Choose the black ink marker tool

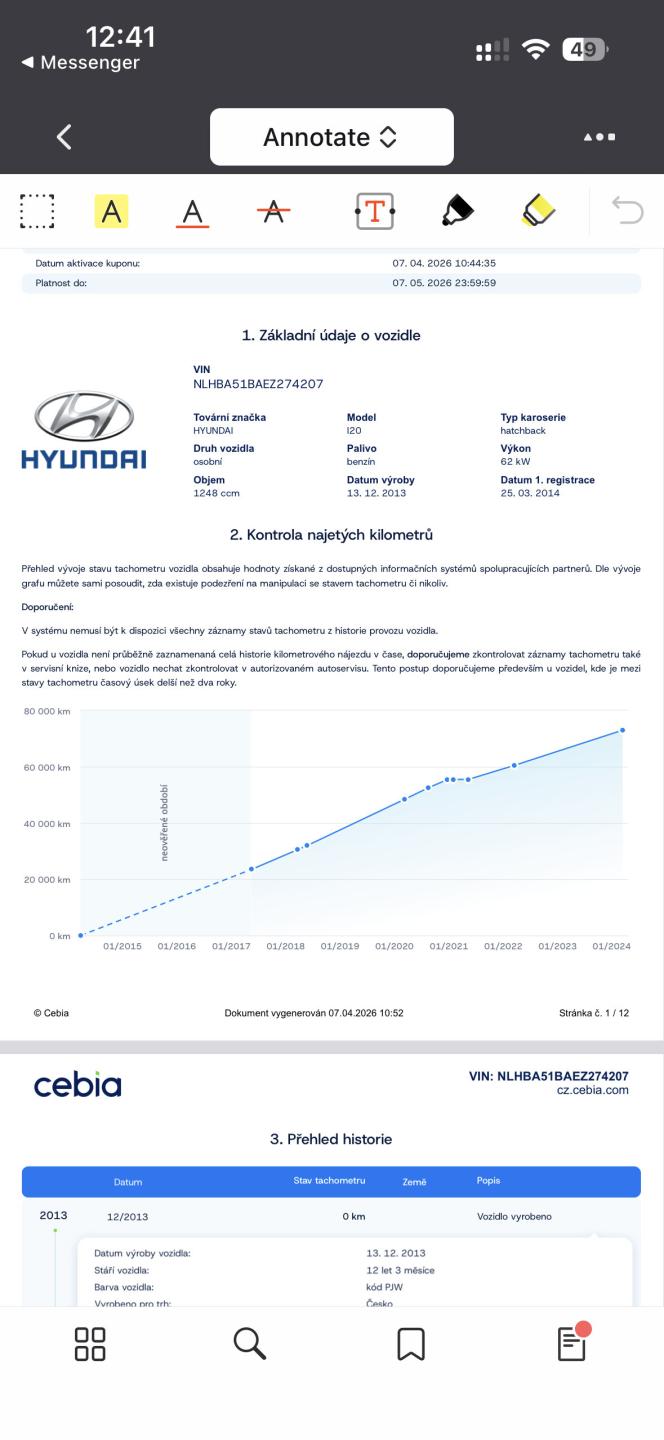(457, 211)
